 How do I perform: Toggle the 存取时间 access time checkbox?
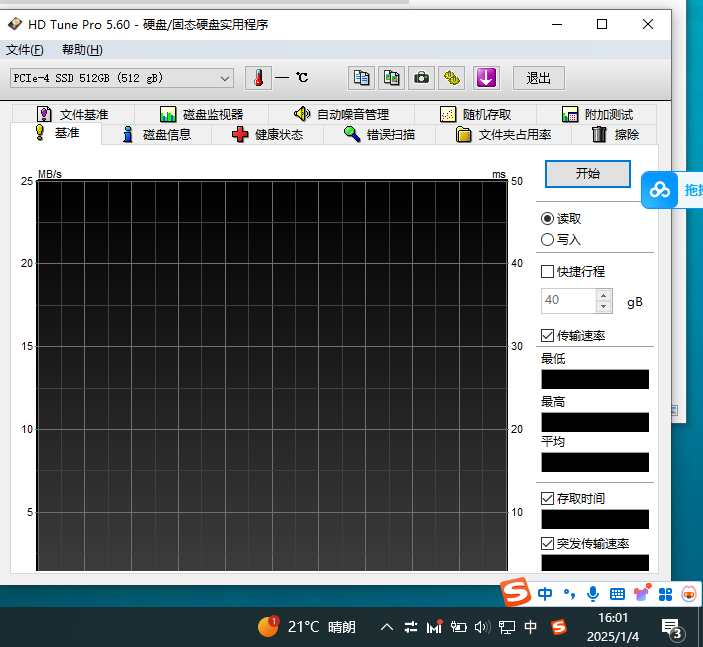(x=547, y=498)
